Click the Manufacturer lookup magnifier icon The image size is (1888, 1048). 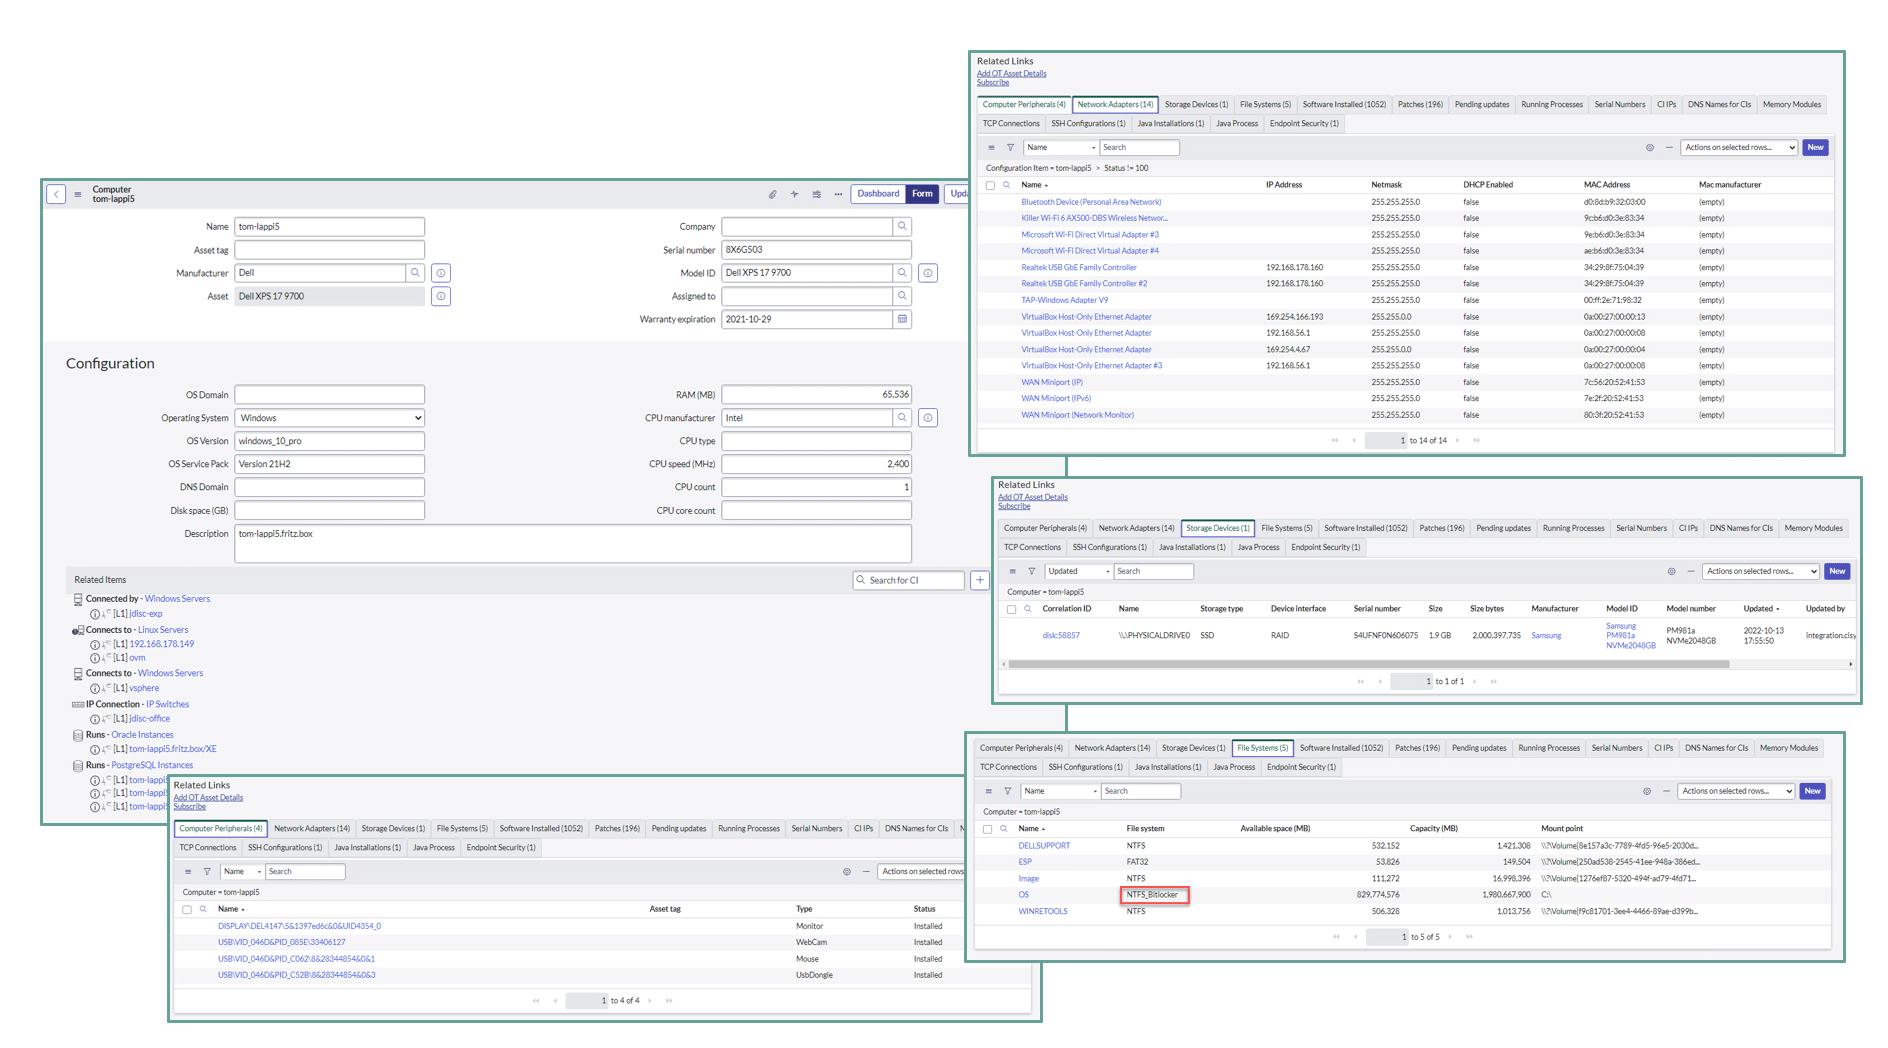[415, 273]
